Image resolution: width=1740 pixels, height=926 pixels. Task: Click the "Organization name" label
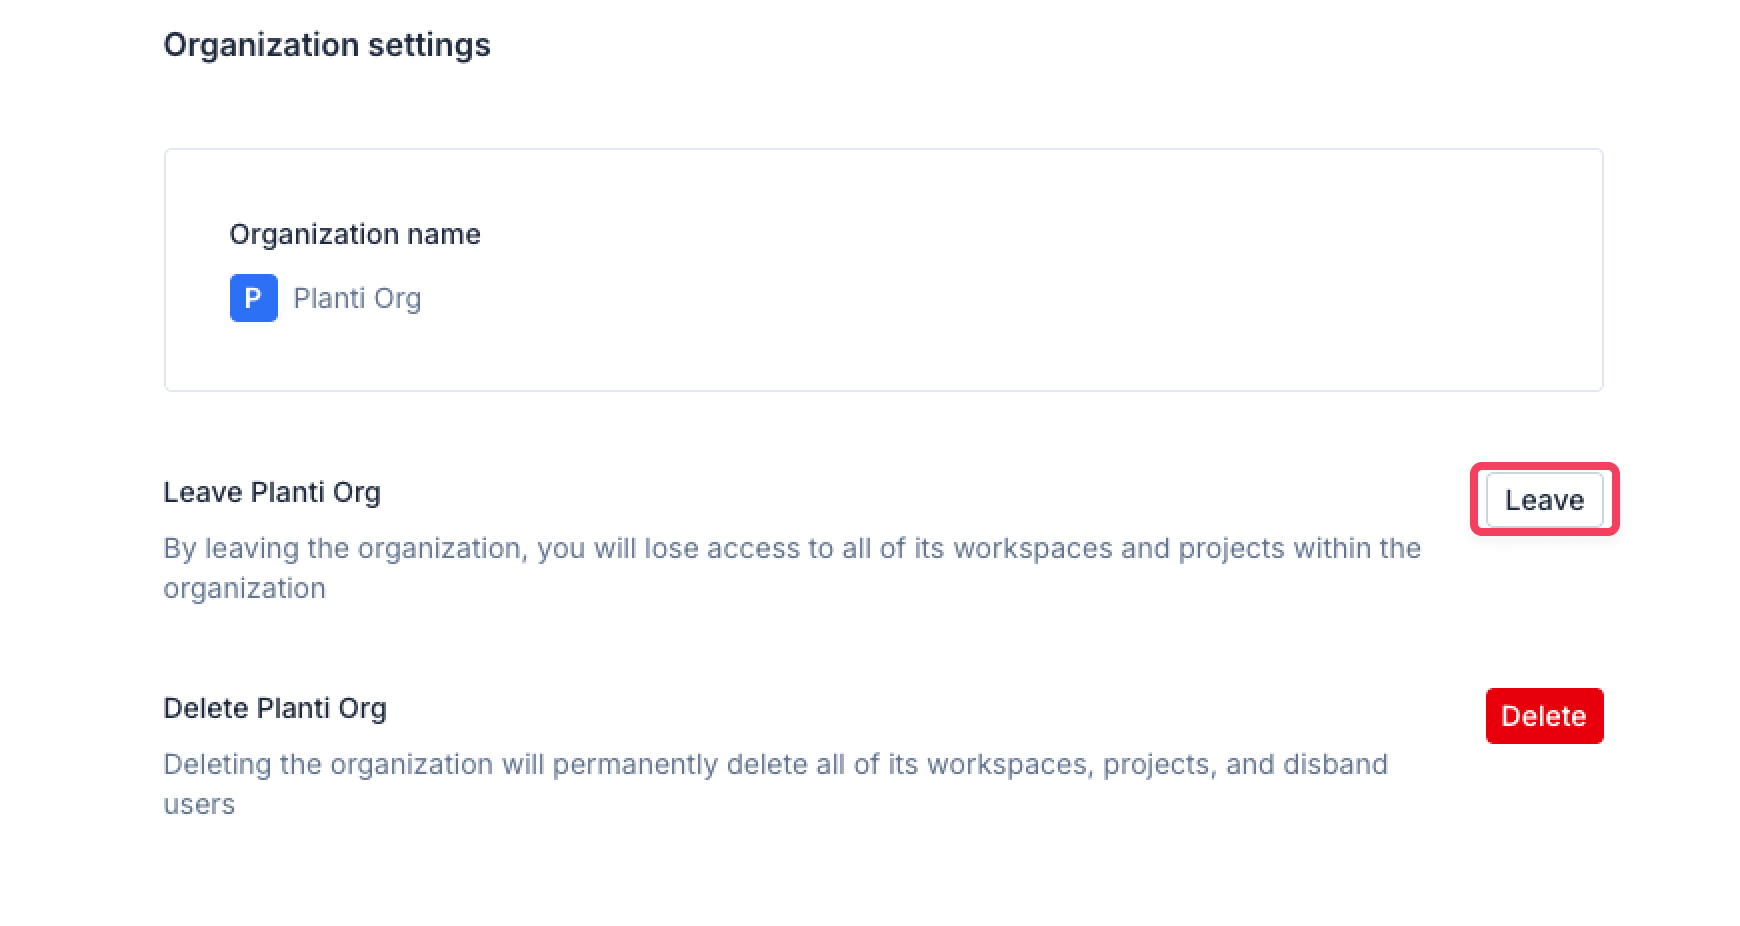click(355, 234)
